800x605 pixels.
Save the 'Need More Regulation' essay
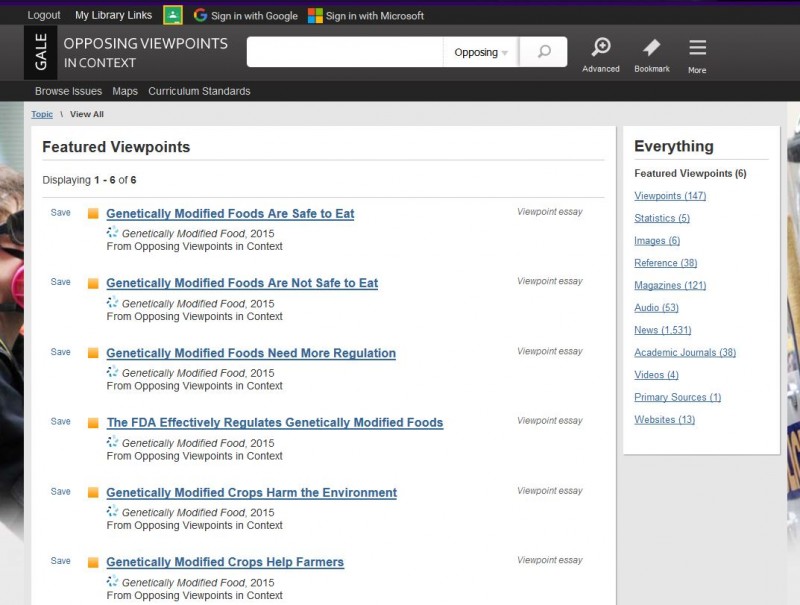60,352
